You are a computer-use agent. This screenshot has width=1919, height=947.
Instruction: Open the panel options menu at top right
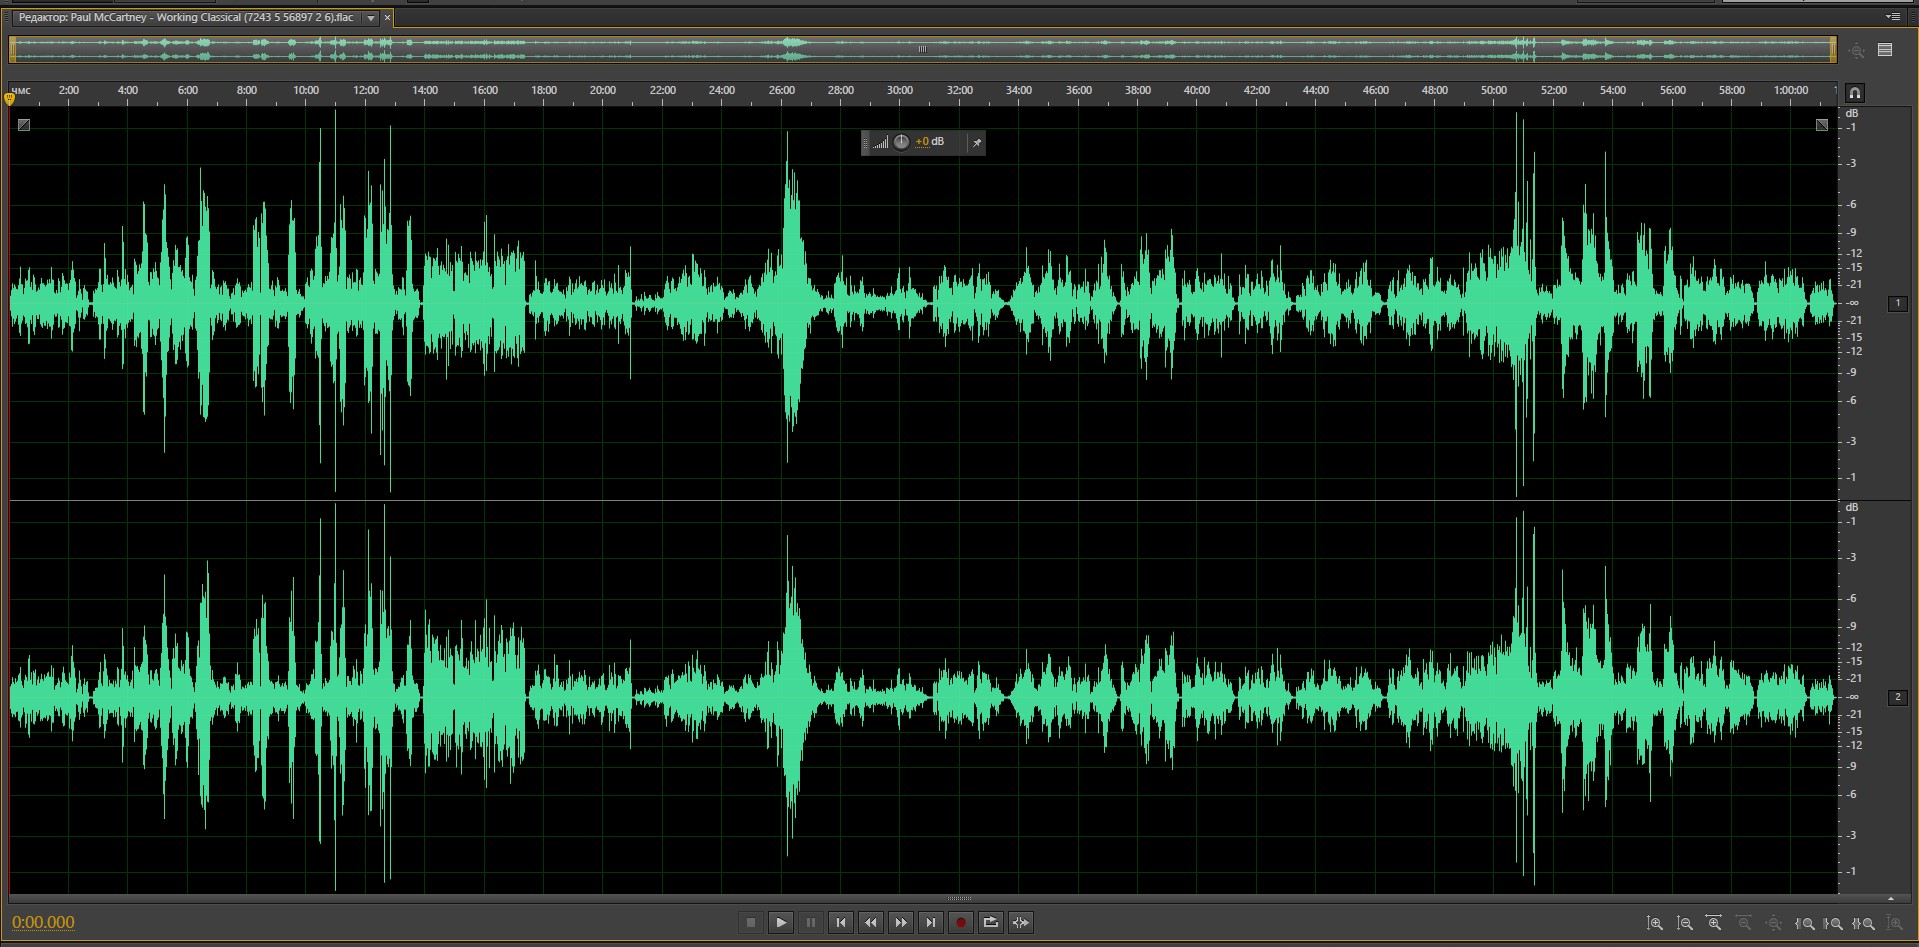1892,17
